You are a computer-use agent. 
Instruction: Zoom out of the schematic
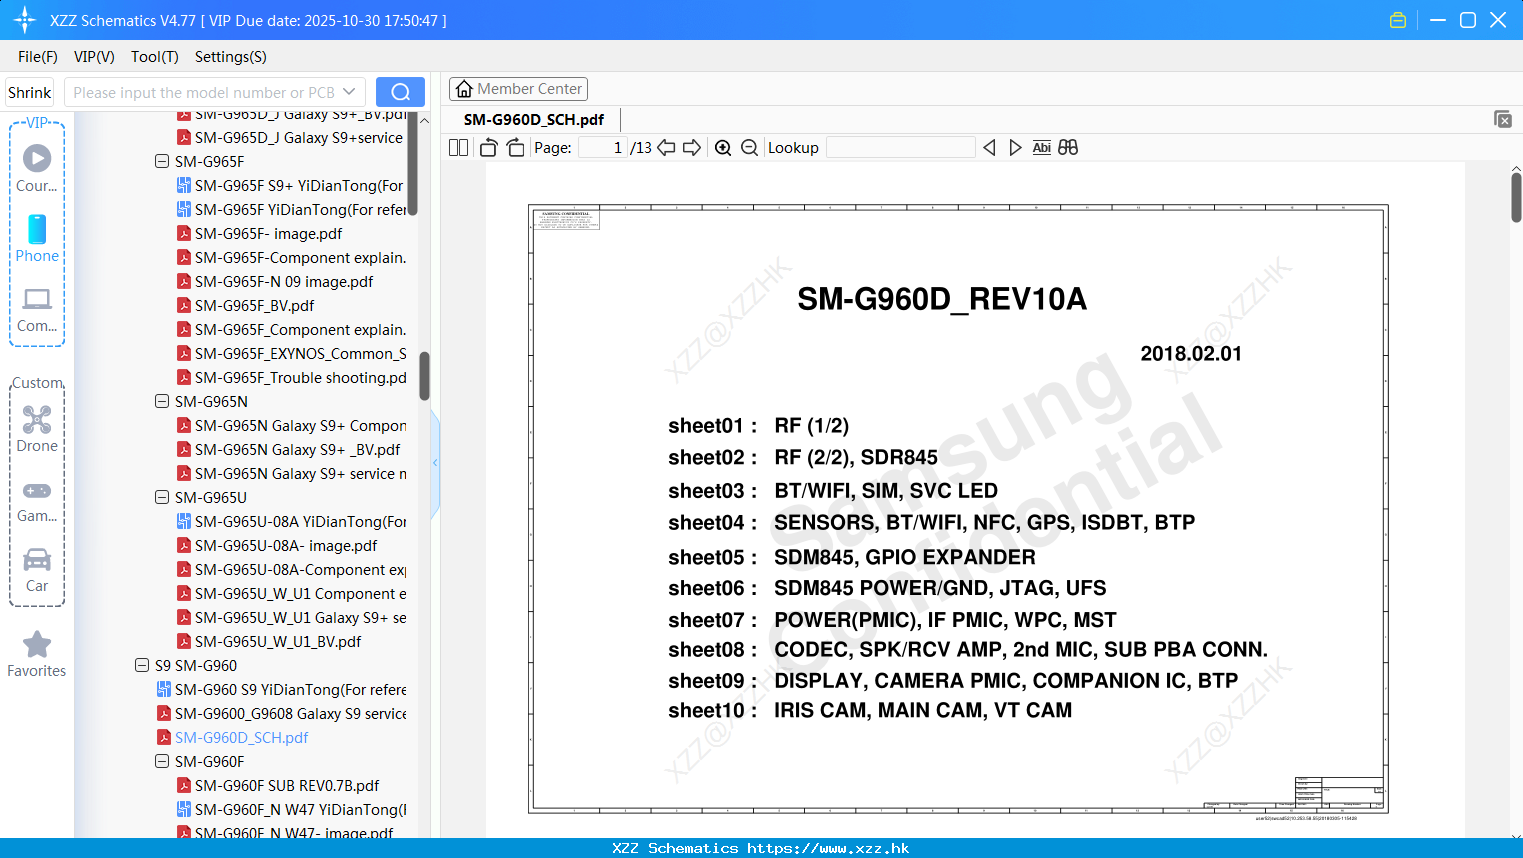[x=749, y=148]
